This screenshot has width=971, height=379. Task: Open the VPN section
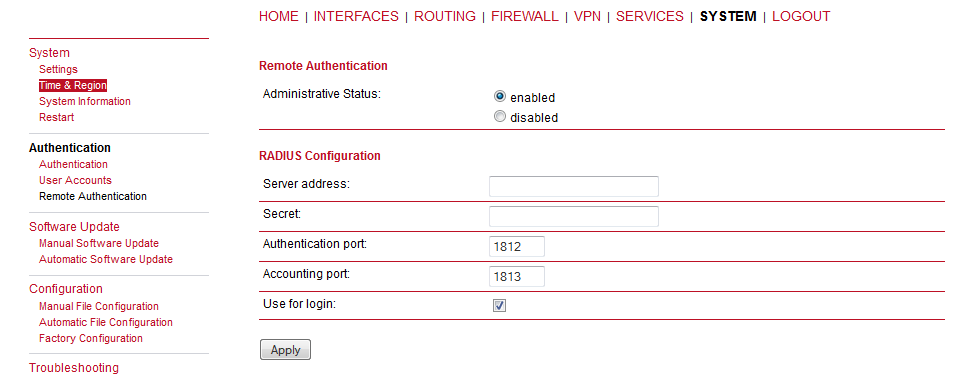[x=587, y=17]
